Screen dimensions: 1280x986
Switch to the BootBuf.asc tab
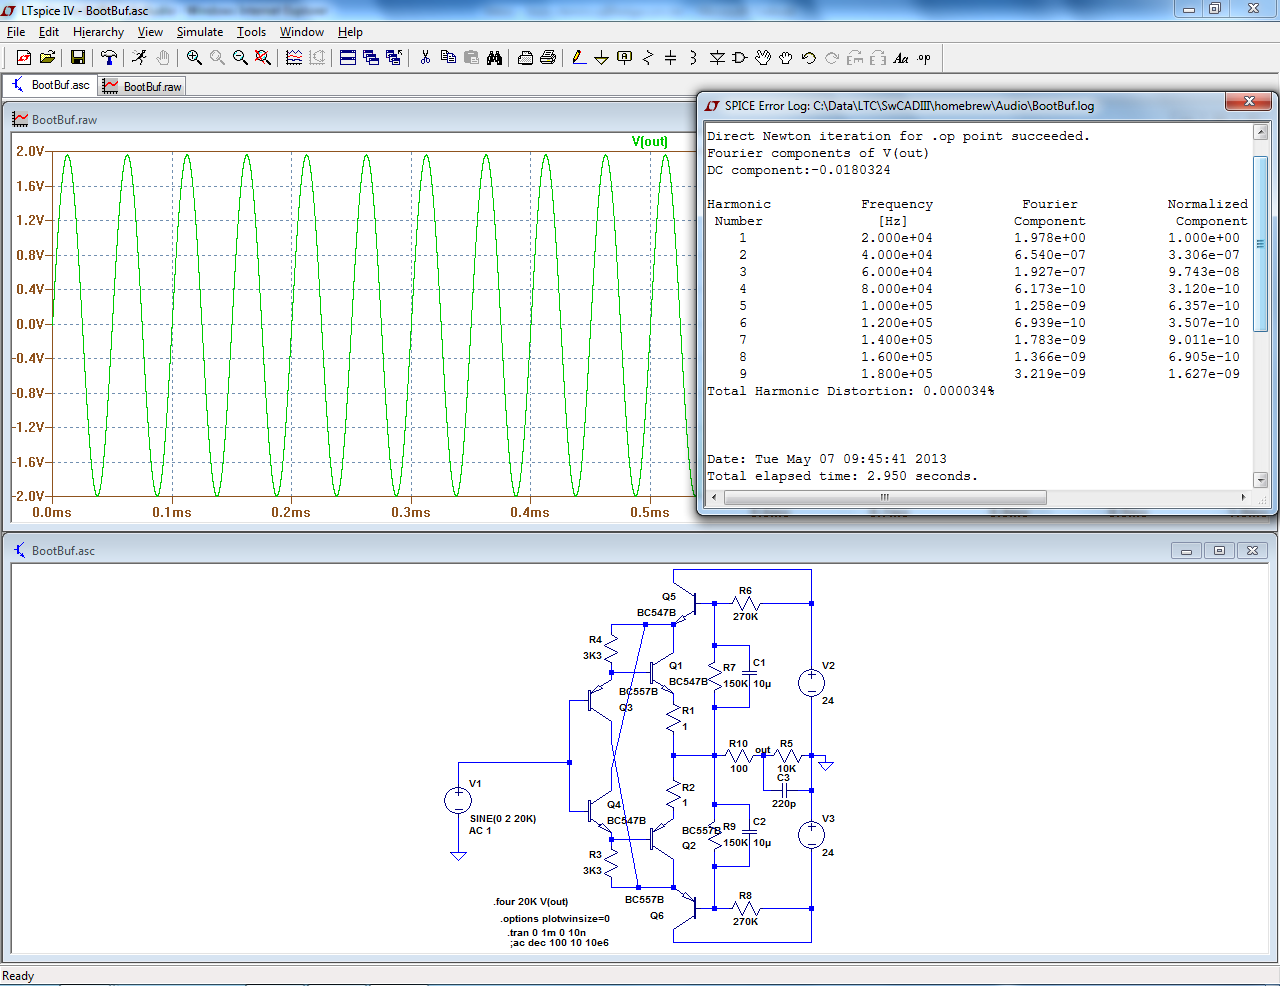(x=50, y=85)
